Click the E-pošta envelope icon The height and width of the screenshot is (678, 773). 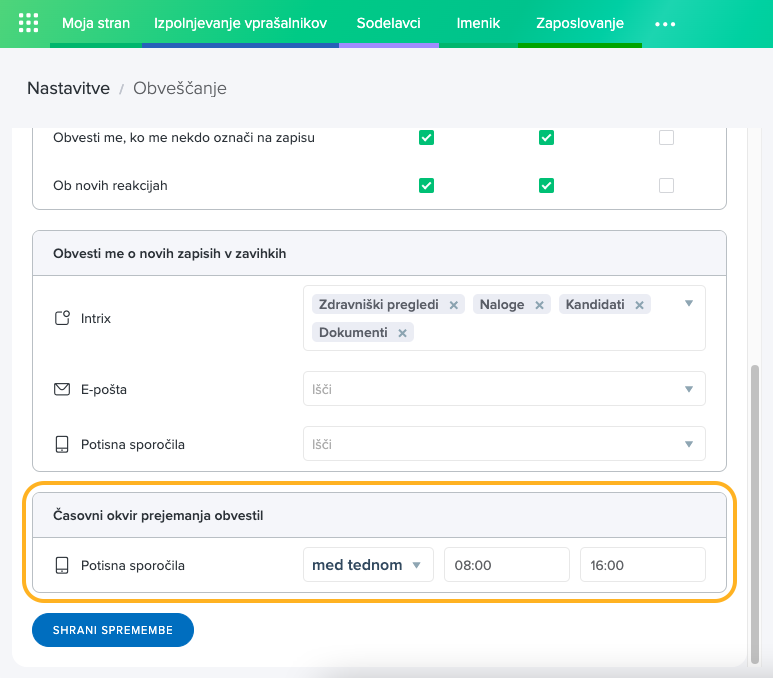(62, 389)
